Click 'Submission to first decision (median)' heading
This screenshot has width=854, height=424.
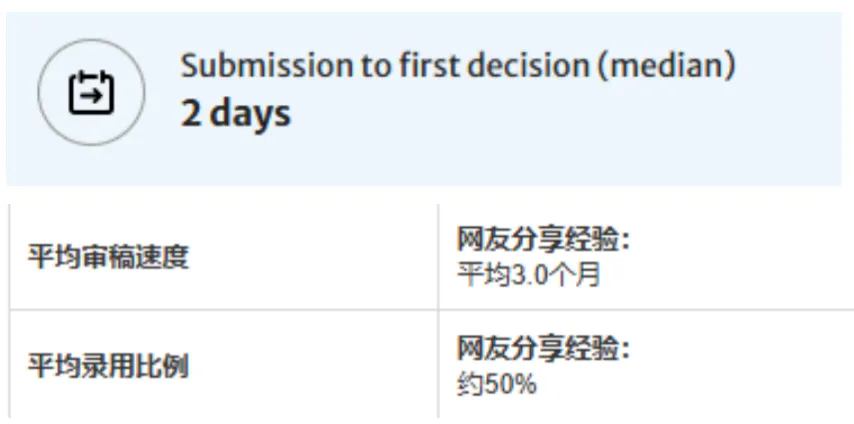point(458,66)
